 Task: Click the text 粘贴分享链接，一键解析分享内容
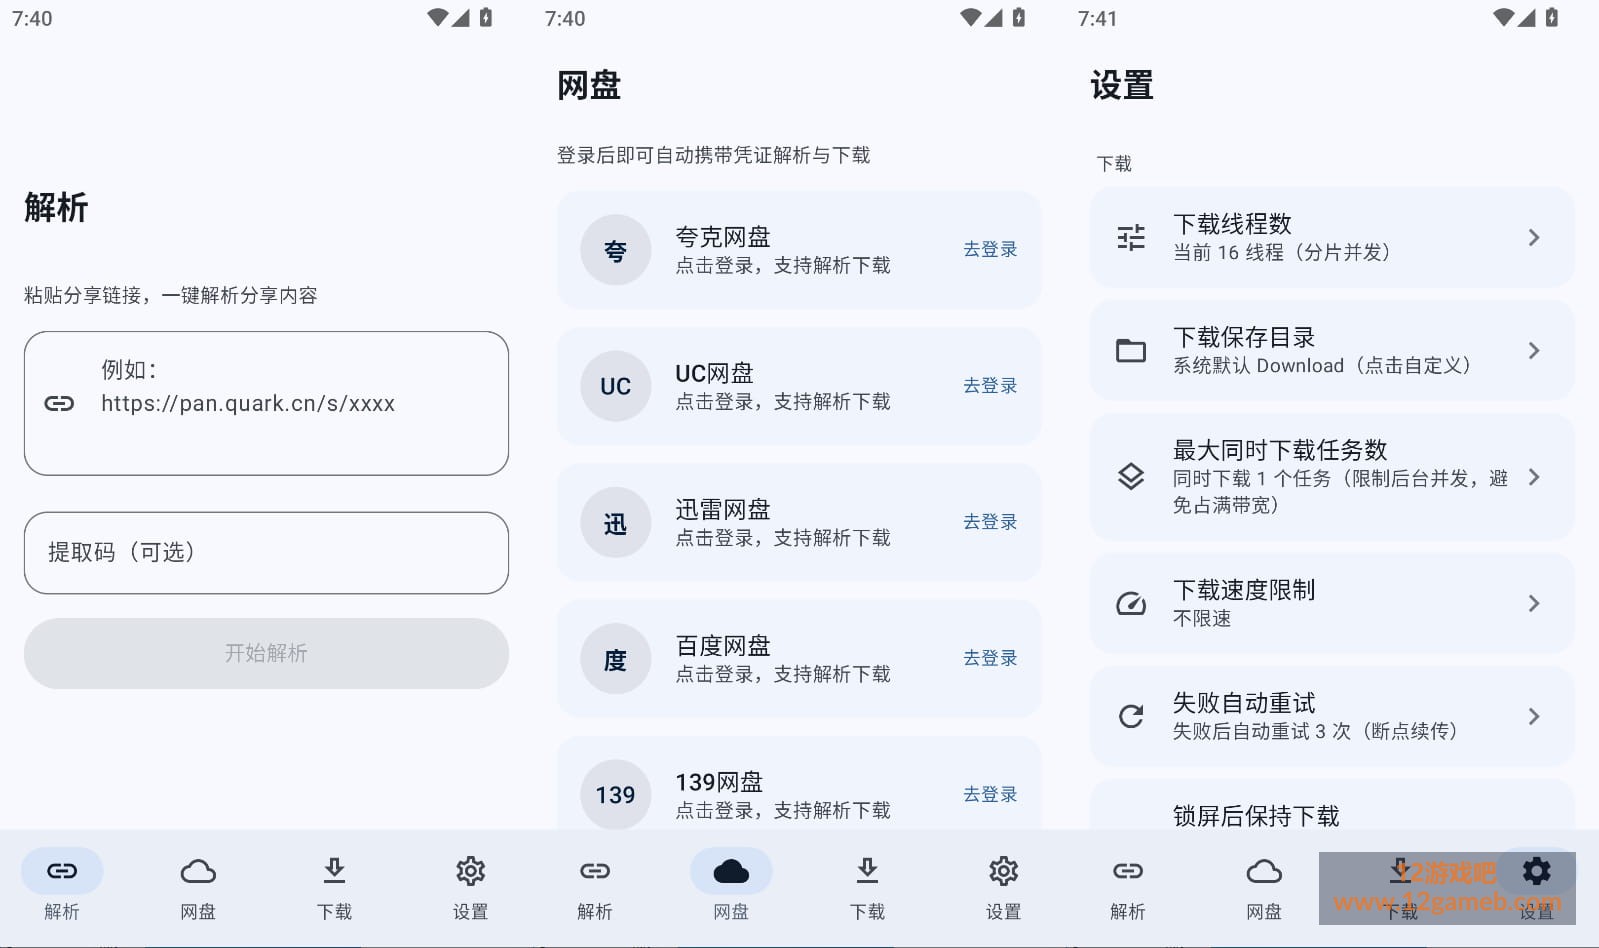tap(171, 295)
